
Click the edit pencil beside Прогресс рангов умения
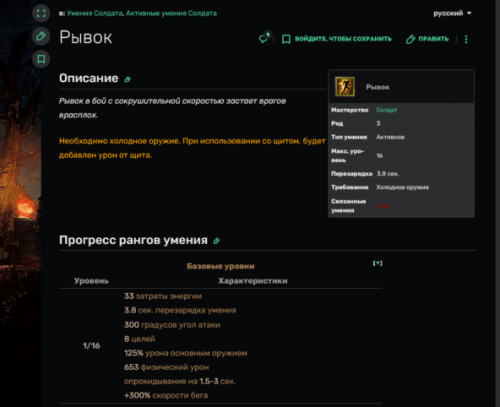point(217,241)
